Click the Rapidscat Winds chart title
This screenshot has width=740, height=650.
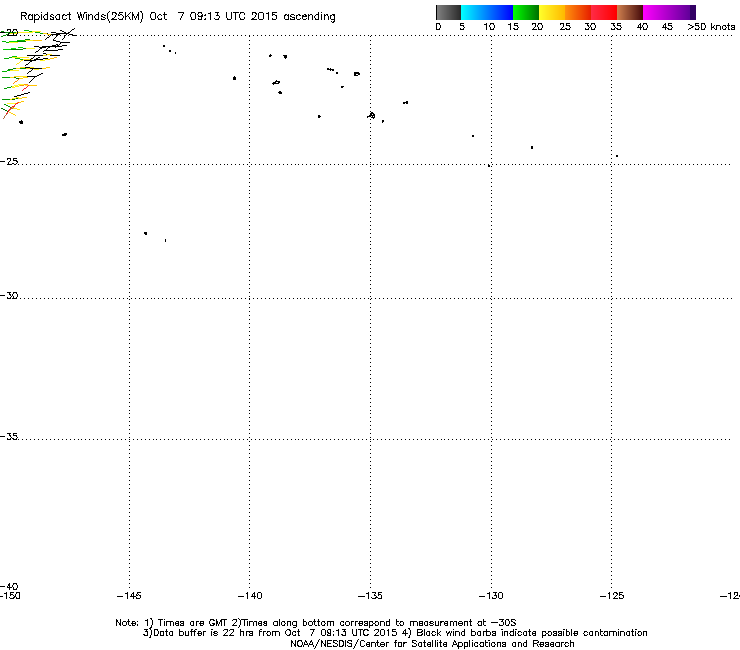[x=177, y=17]
